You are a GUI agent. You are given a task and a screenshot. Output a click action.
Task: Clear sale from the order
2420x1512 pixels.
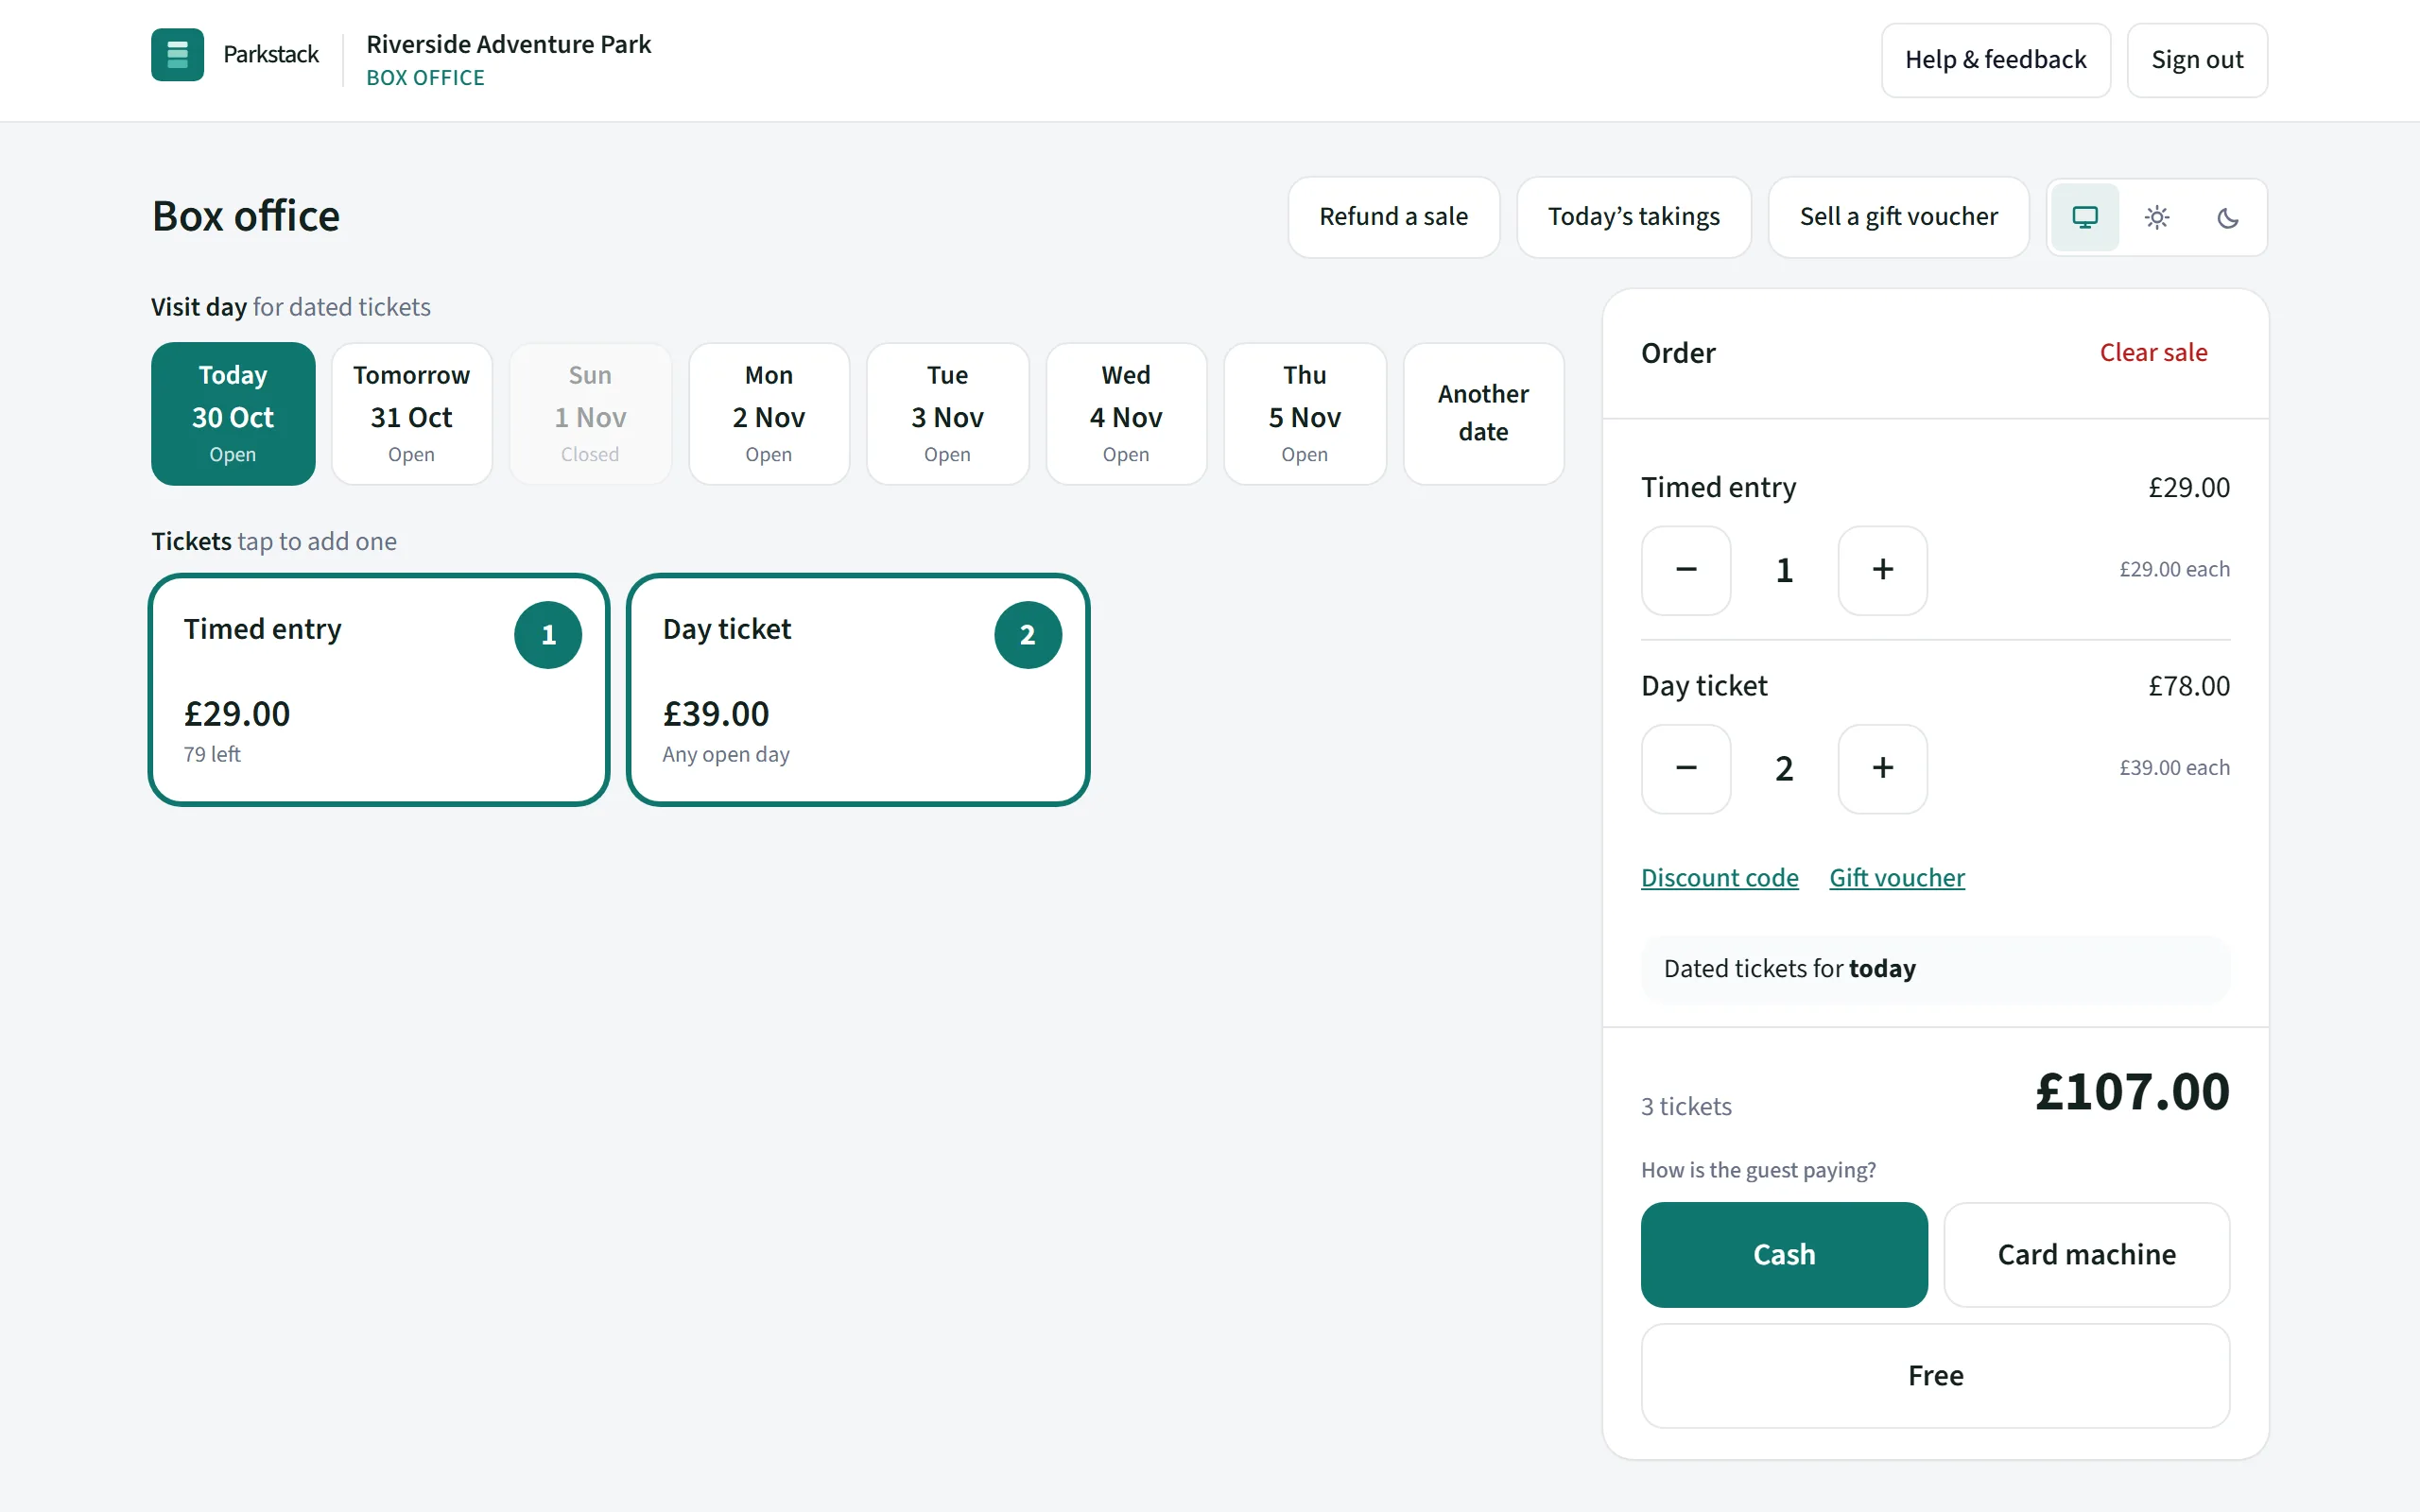tap(2153, 353)
